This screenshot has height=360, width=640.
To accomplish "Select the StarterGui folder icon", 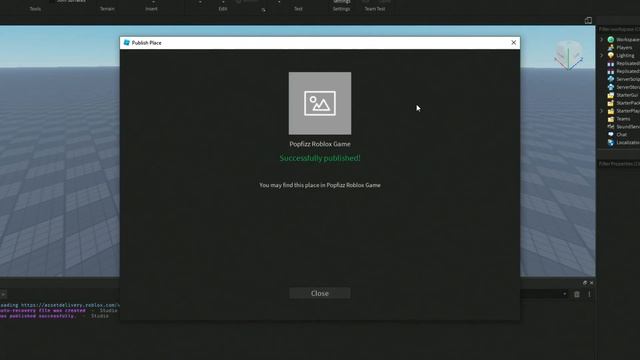I will pyautogui.click(x=611, y=95).
